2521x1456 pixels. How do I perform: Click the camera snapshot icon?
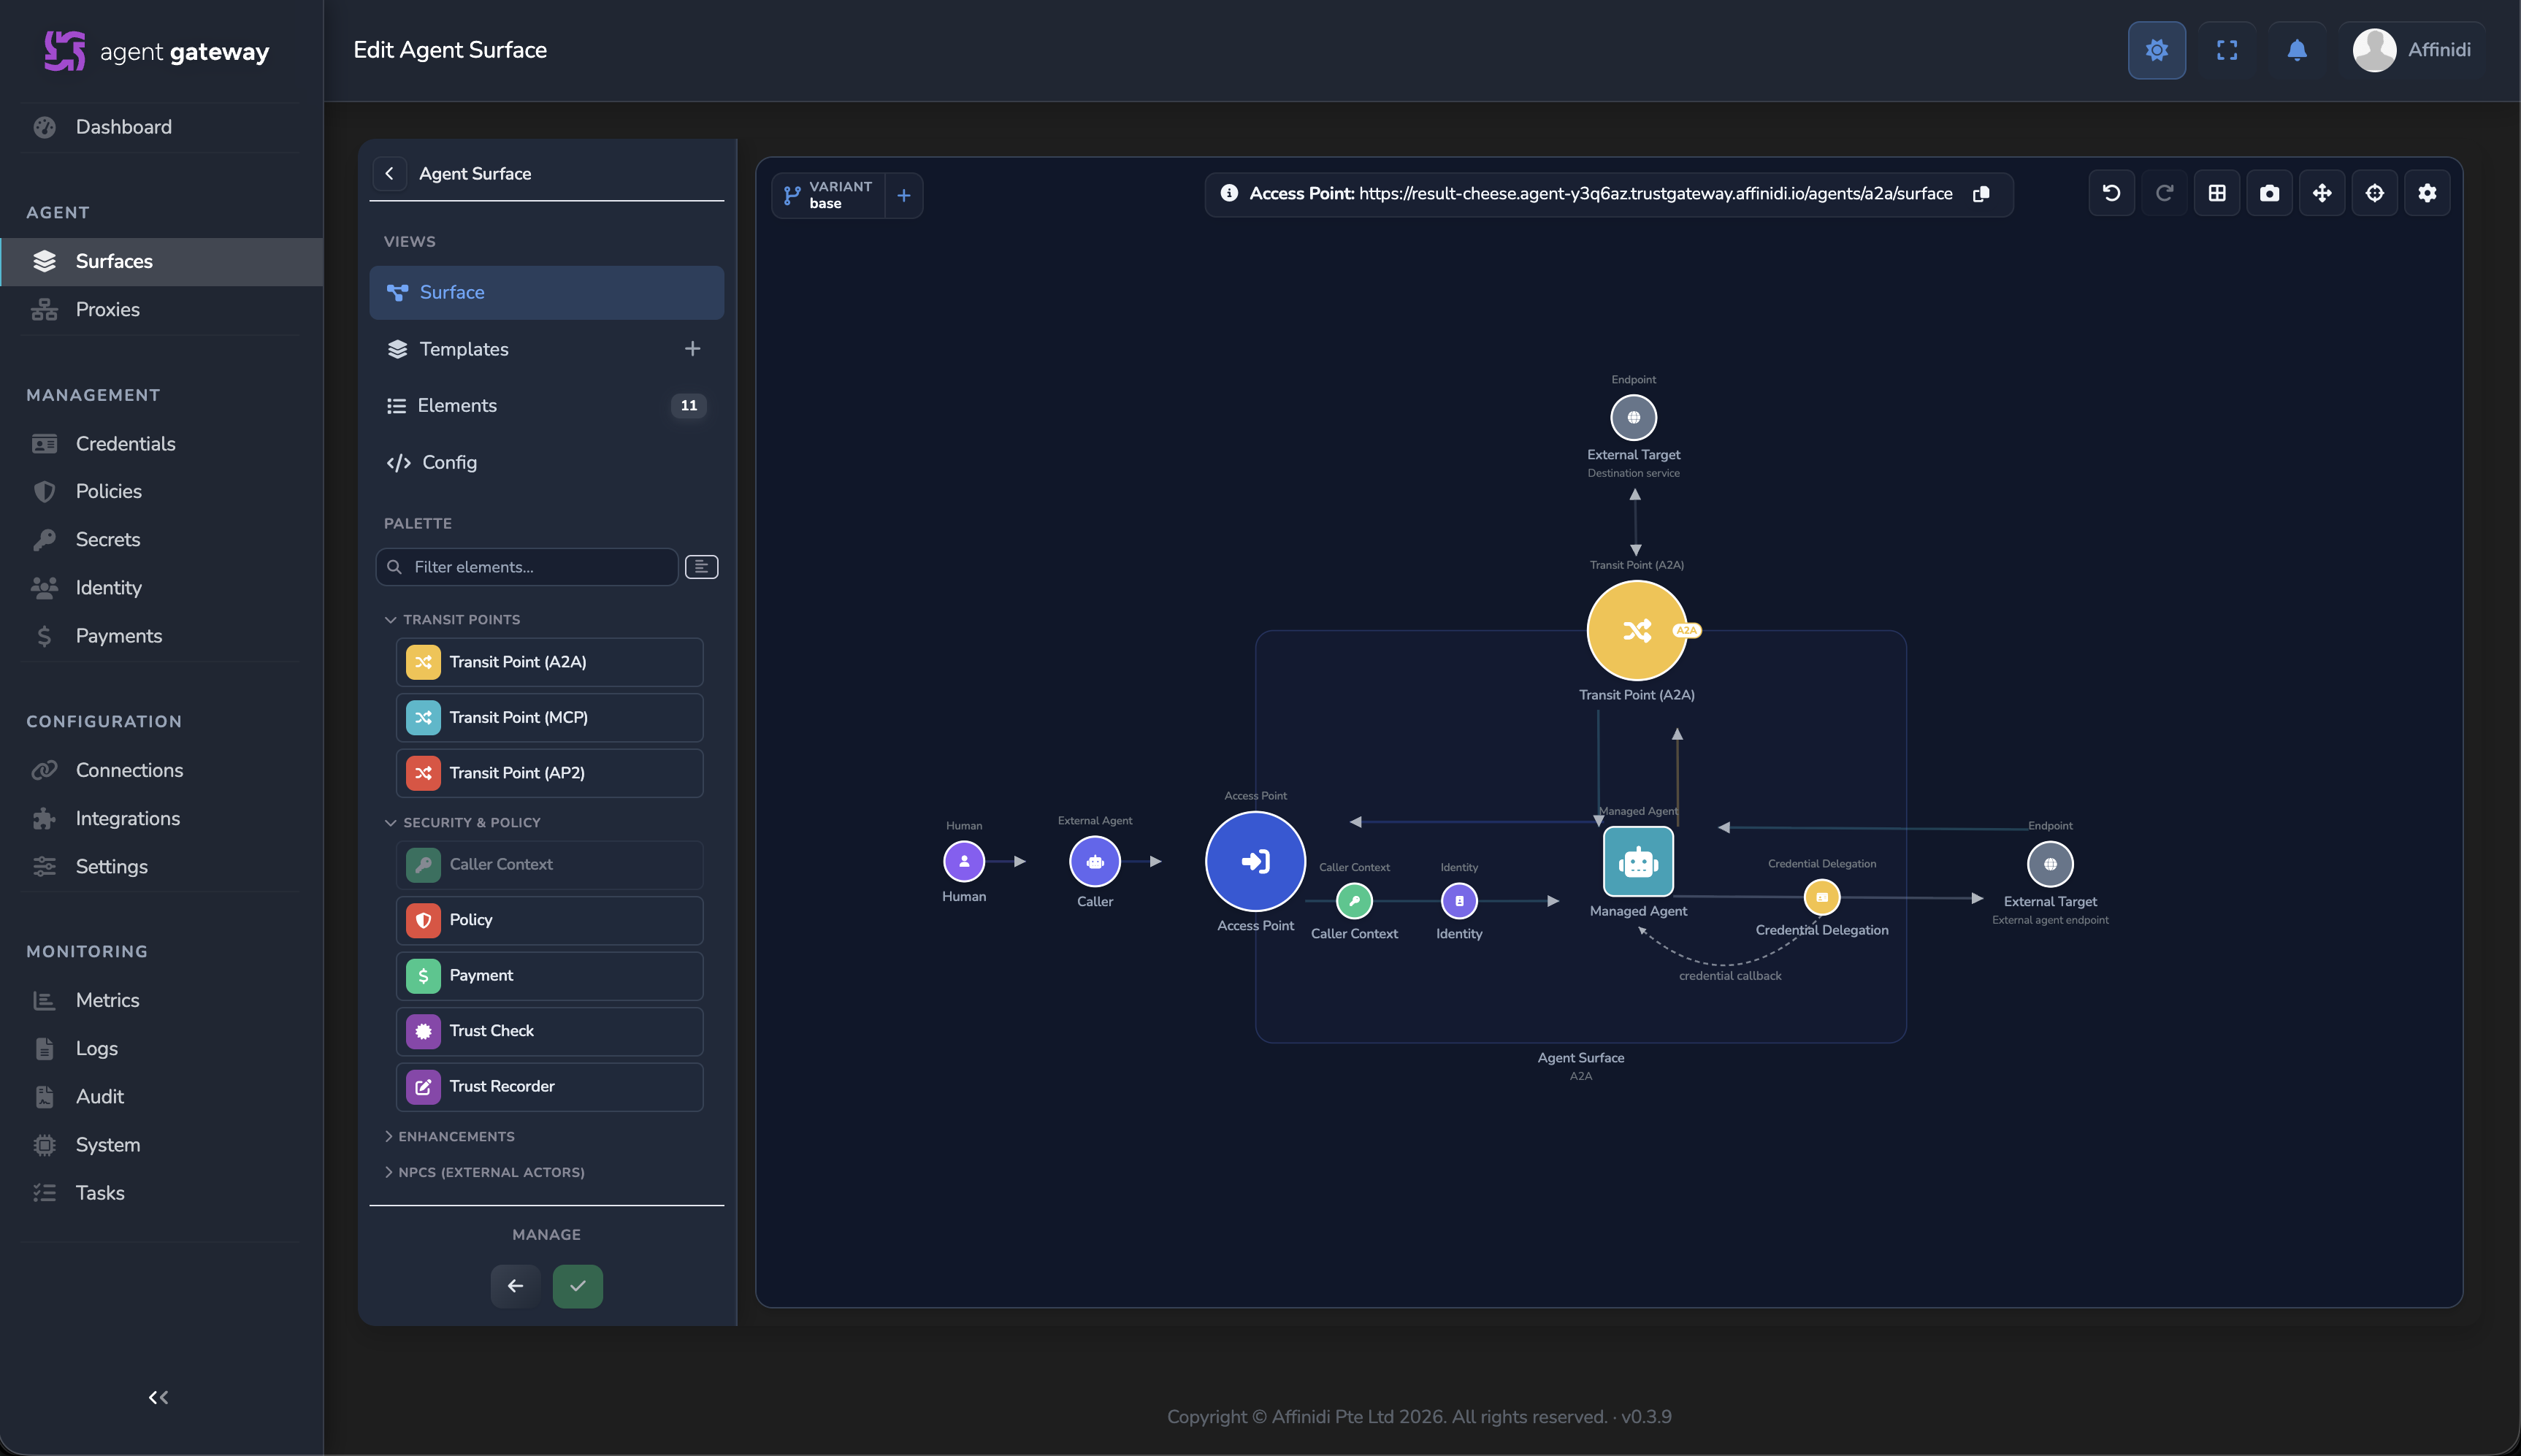pyautogui.click(x=2269, y=193)
